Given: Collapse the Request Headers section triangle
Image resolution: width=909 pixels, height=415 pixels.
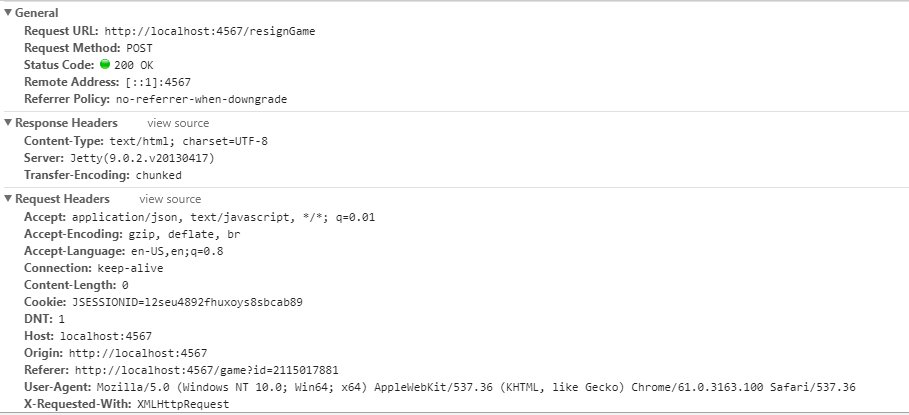Looking at the screenshot, I should [8, 199].
